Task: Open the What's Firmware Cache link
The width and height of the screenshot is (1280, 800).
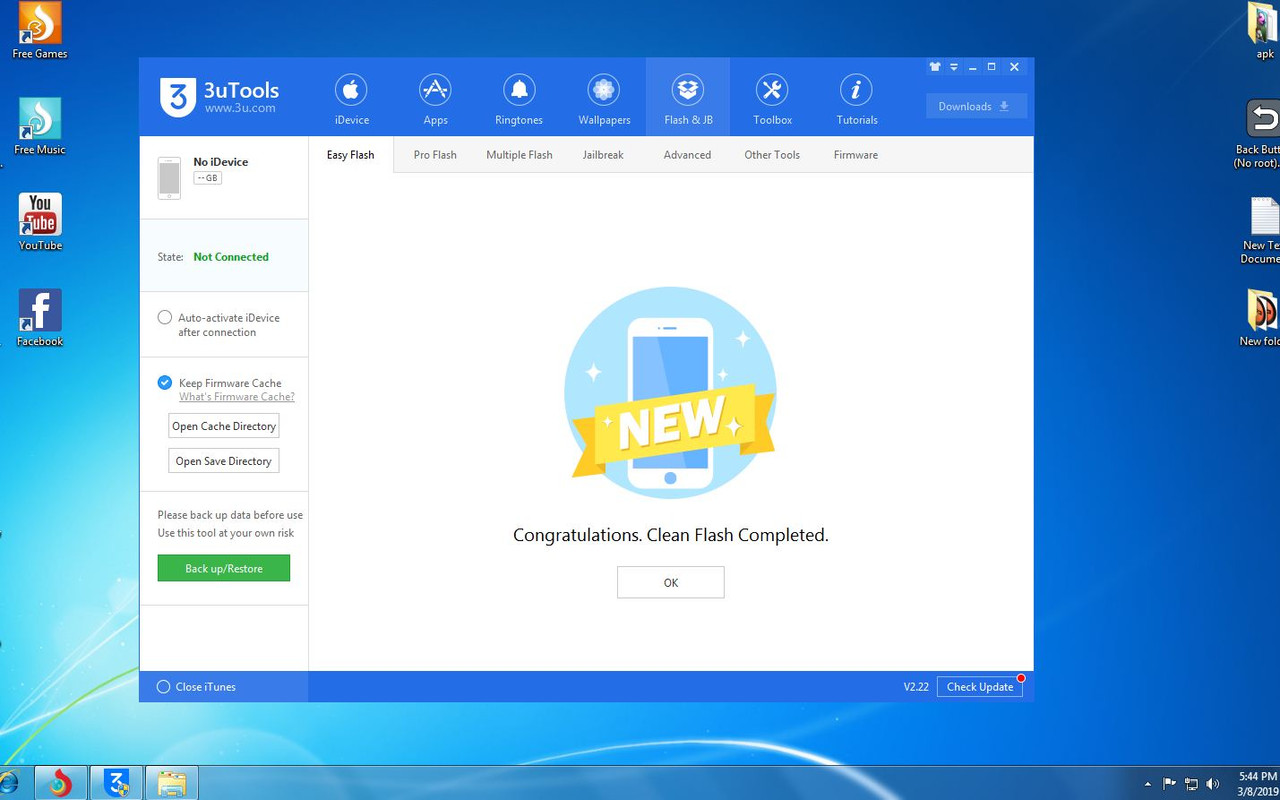Action: 237,397
